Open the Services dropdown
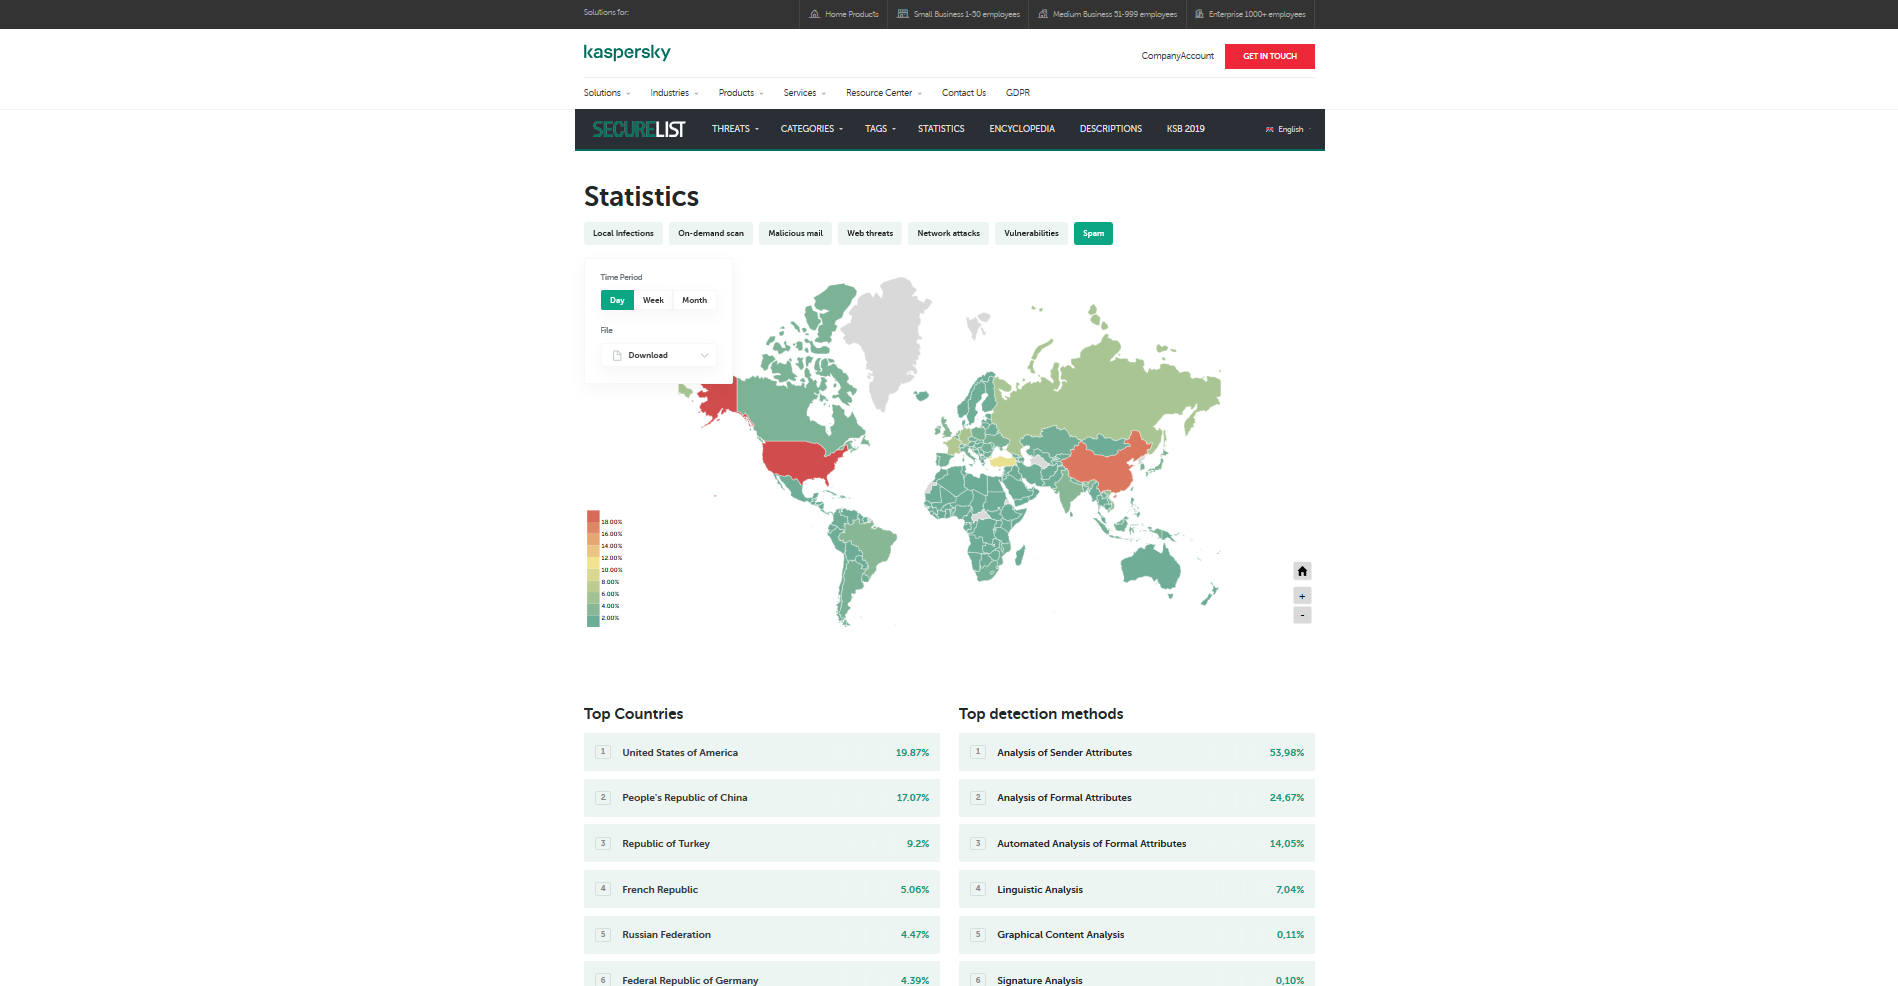Image resolution: width=1898 pixels, height=986 pixels. pos(805,93)
